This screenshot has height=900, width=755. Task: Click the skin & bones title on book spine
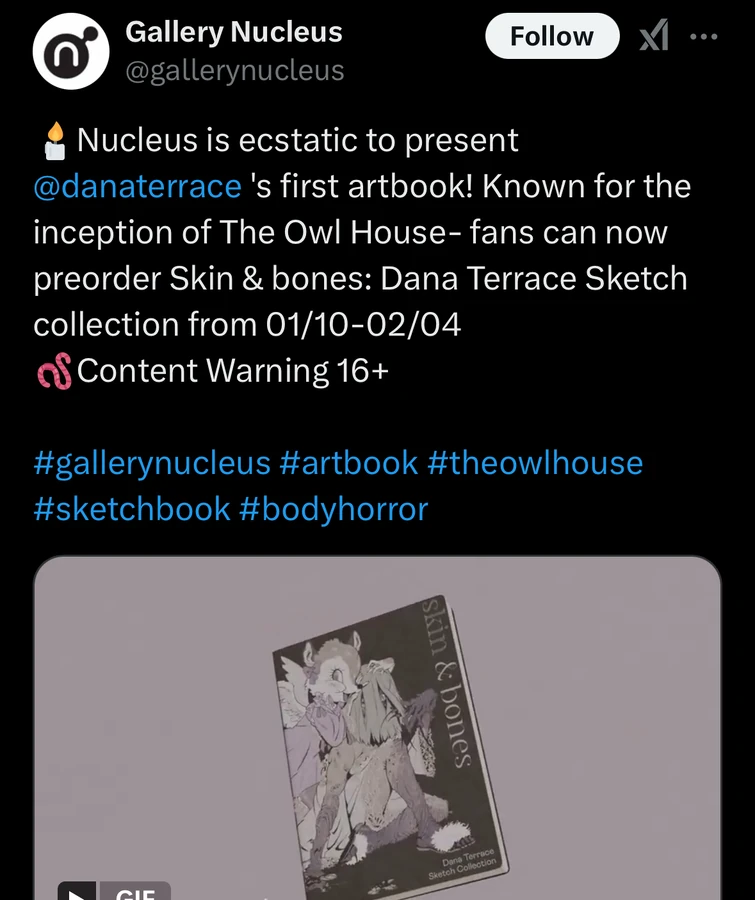[x=448, y=682]
